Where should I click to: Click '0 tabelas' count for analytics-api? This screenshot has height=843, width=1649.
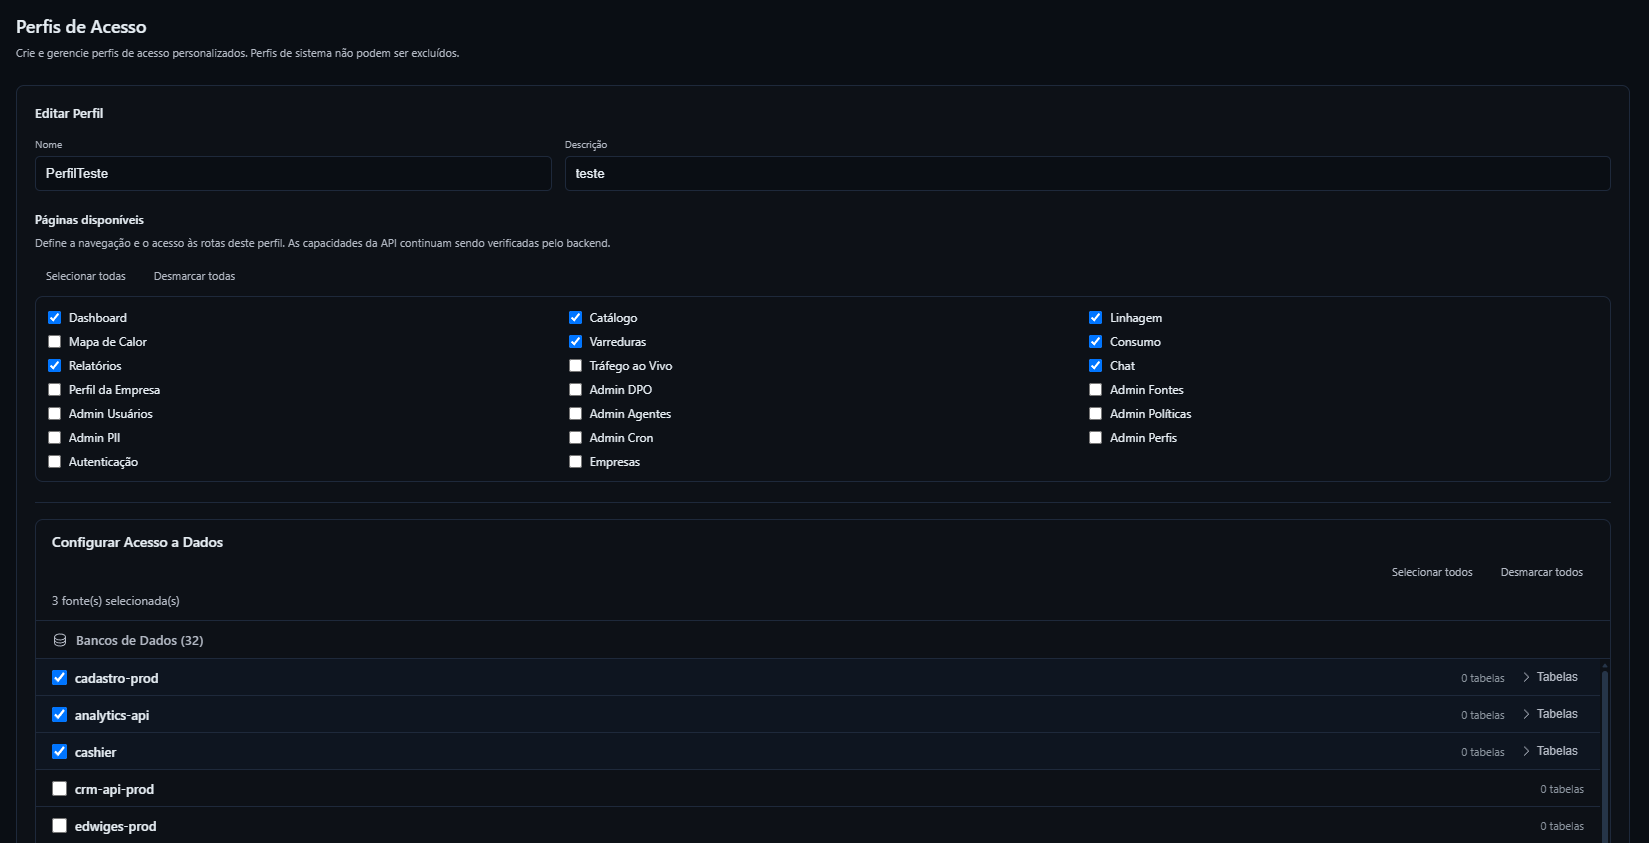click(x=1483, y=715)
